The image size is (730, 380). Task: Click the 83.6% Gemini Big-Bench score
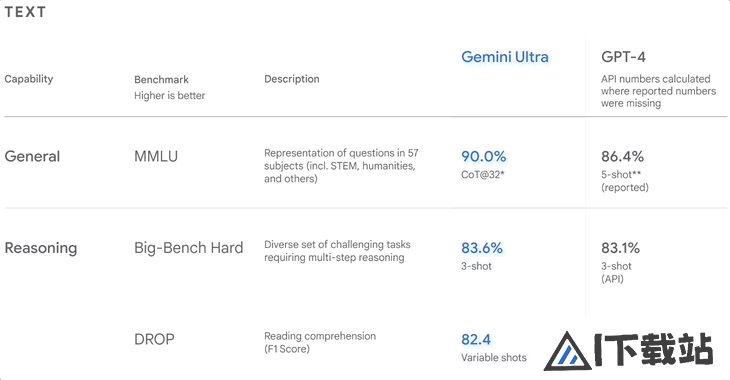[482, 248]
